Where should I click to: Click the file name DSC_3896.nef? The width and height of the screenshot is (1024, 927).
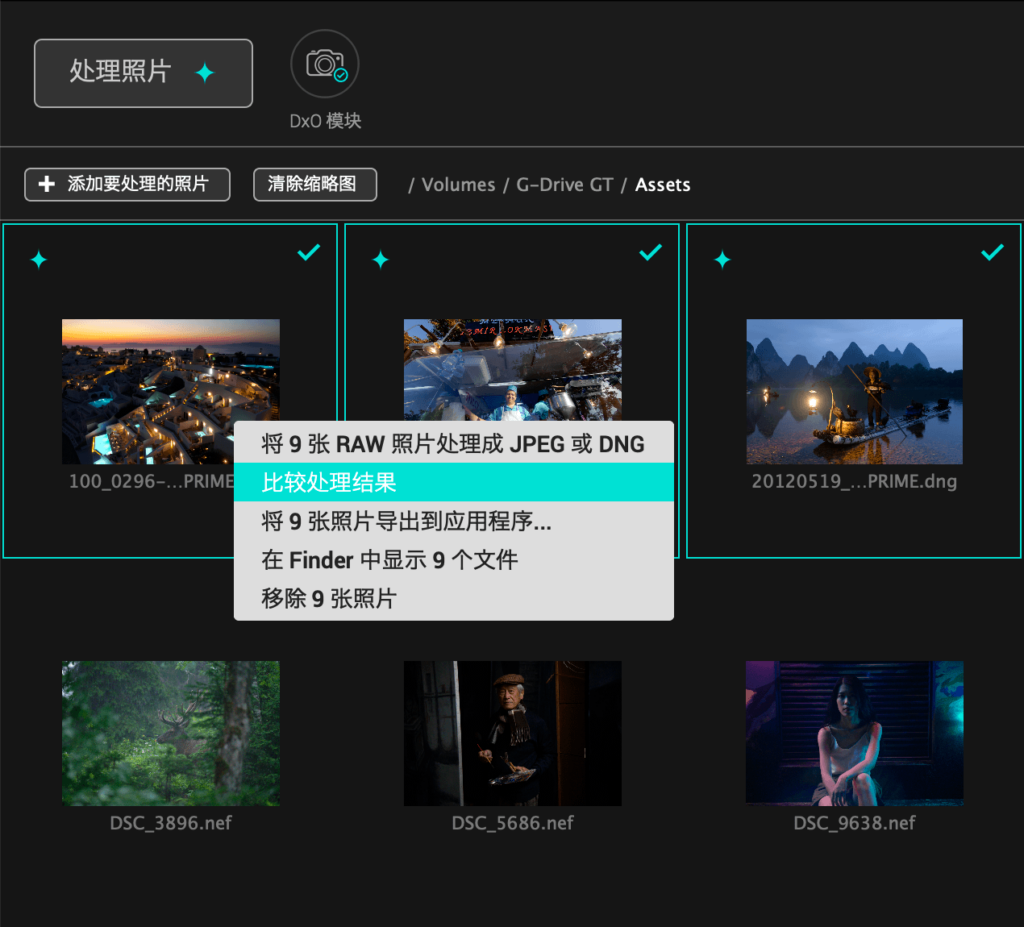click(170, 823)
